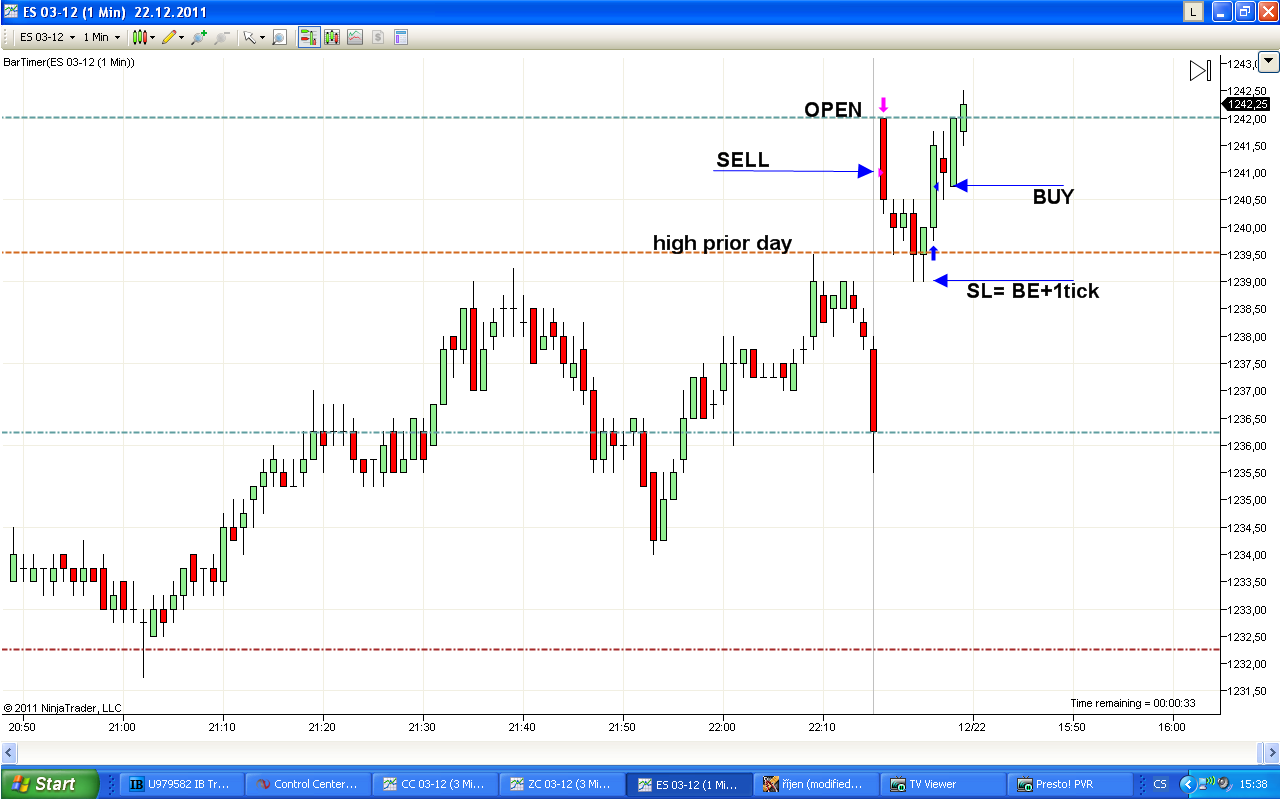Toggle the Chart Trader panel button
This screenshot has height=800, width=1280.
[308, 37]
